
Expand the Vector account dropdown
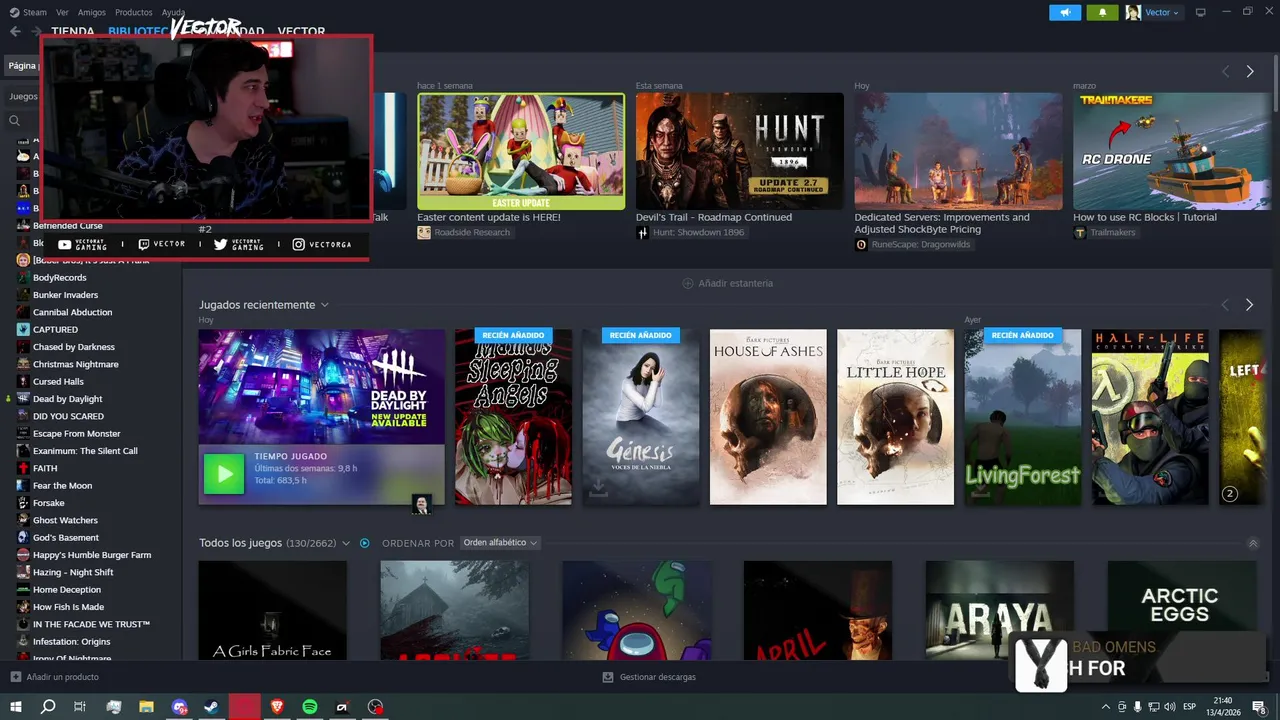tap(1176, 13)
